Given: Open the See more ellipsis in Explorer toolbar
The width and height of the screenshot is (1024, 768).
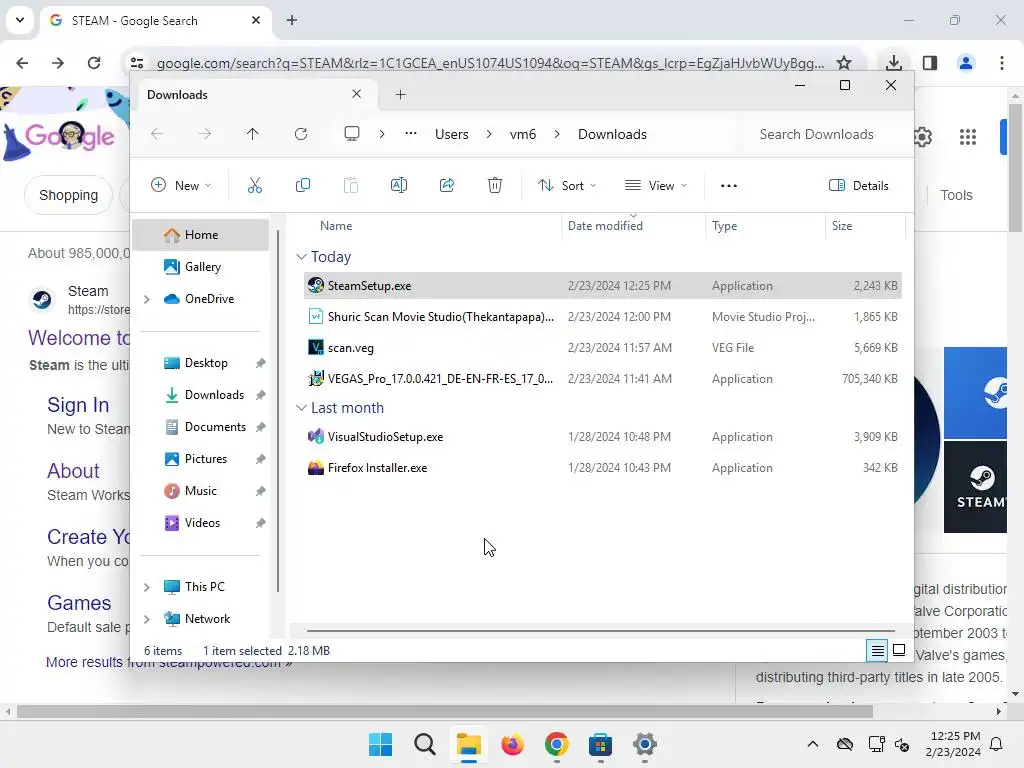Looking at the screenshot, I should 729,185.
